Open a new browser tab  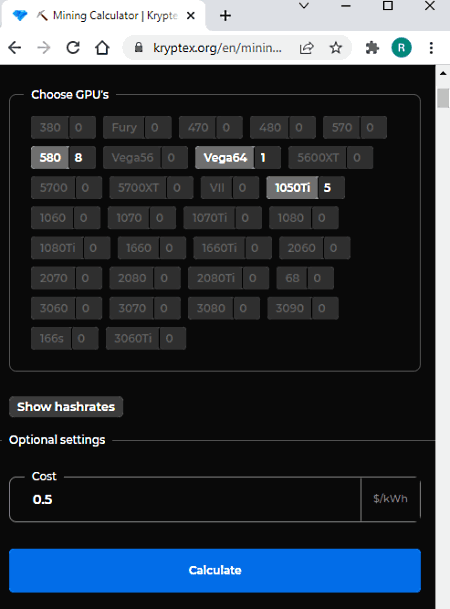click(x=225, y=16)
